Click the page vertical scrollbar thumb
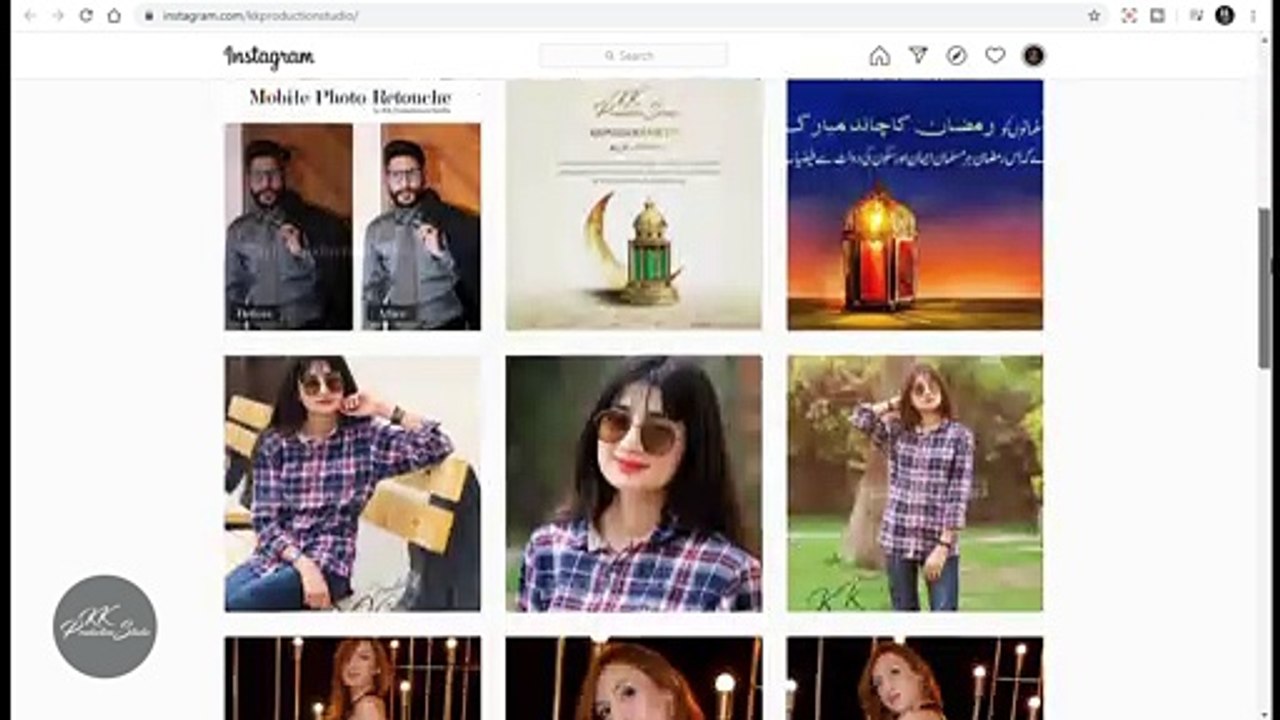 pyautogui.click(x=1265, y=288)
